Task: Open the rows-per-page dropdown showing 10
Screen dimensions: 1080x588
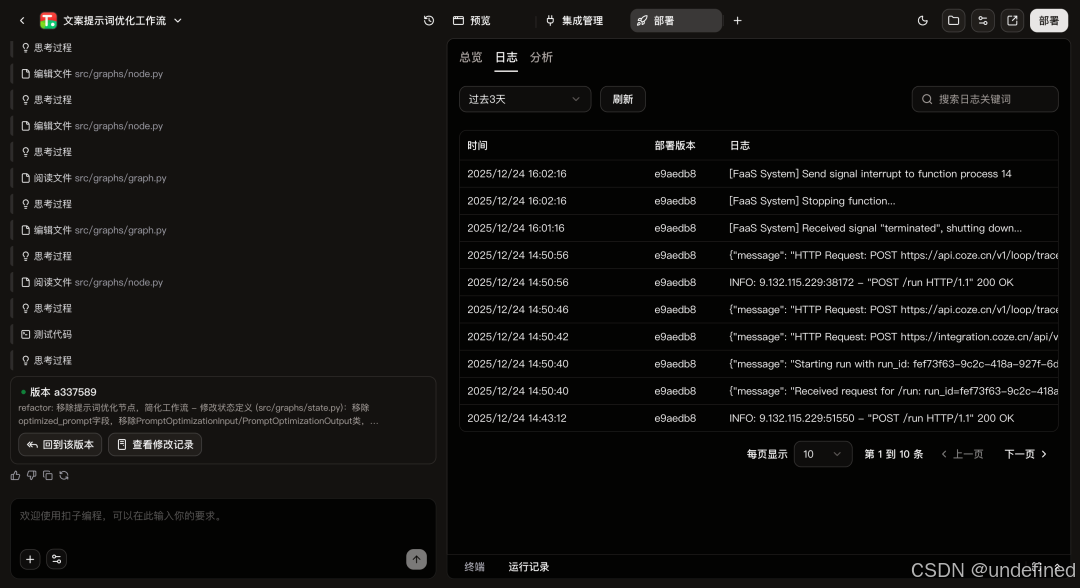Action: coord(823,454)
